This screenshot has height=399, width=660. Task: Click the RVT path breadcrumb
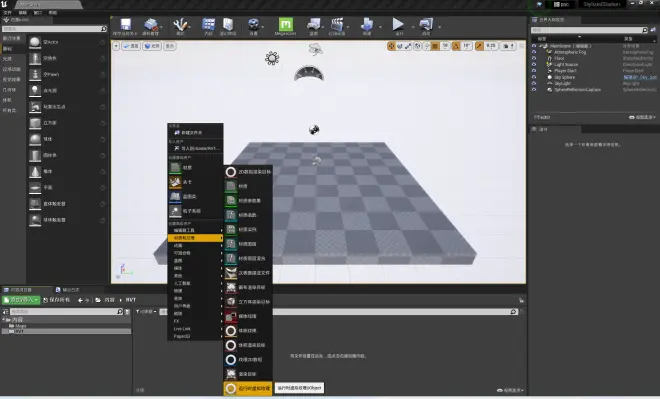click(x=131, y=300)
